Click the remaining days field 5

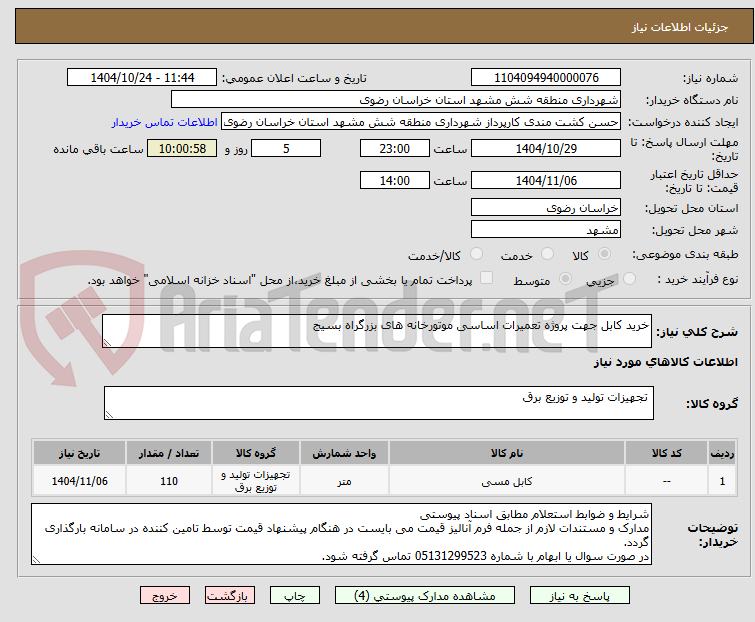click(x=286, y=148)
